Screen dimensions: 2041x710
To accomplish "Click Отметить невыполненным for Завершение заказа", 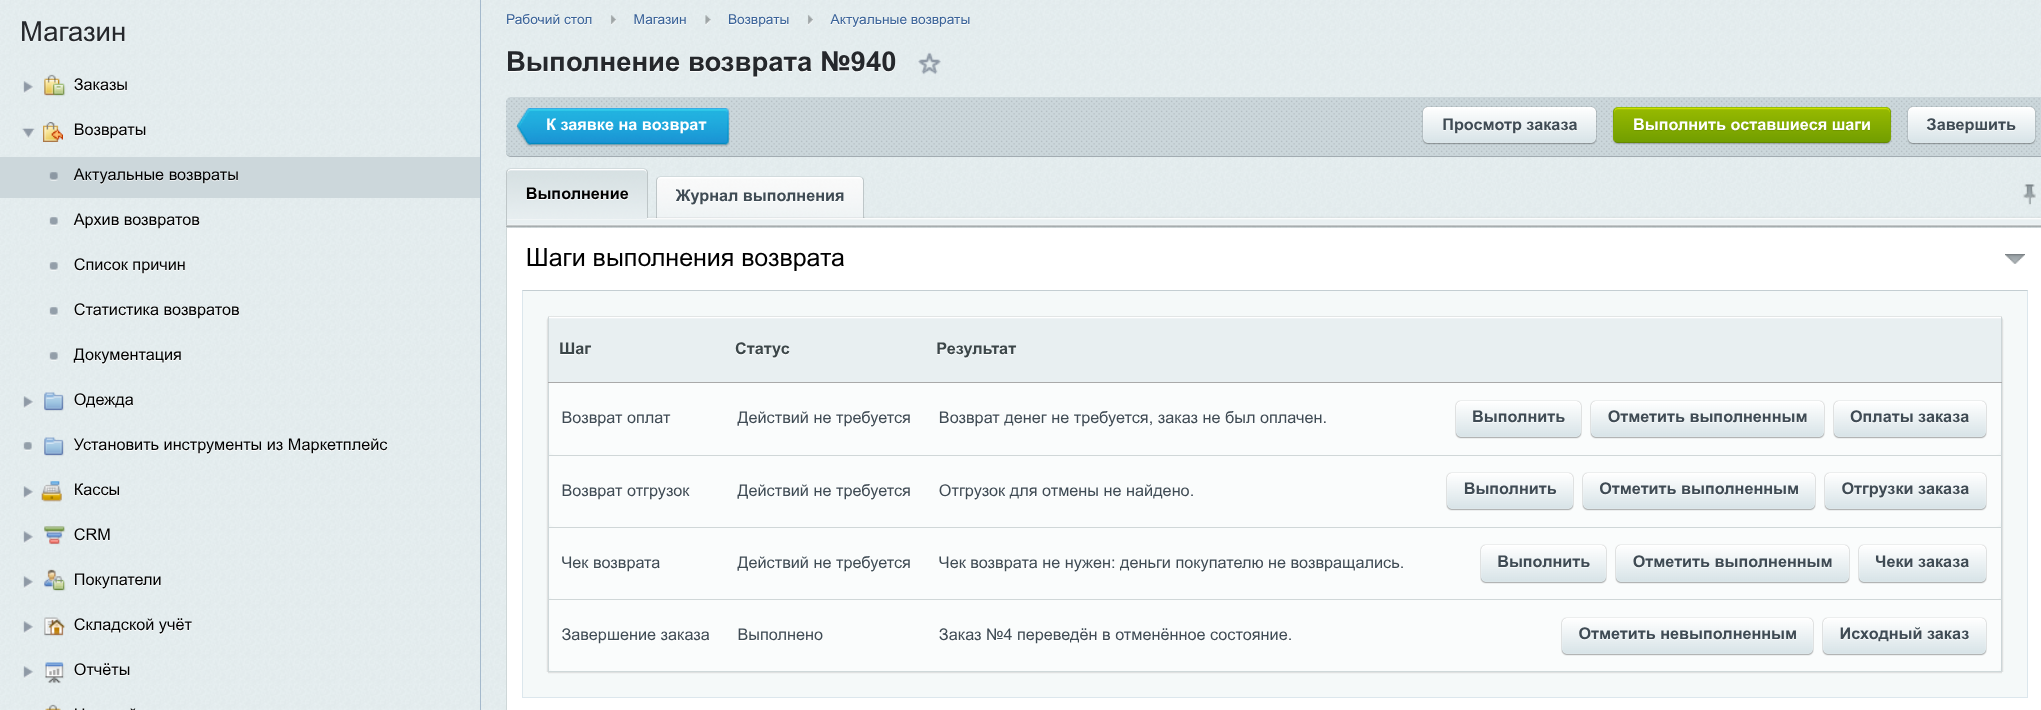I will 1687,635.
